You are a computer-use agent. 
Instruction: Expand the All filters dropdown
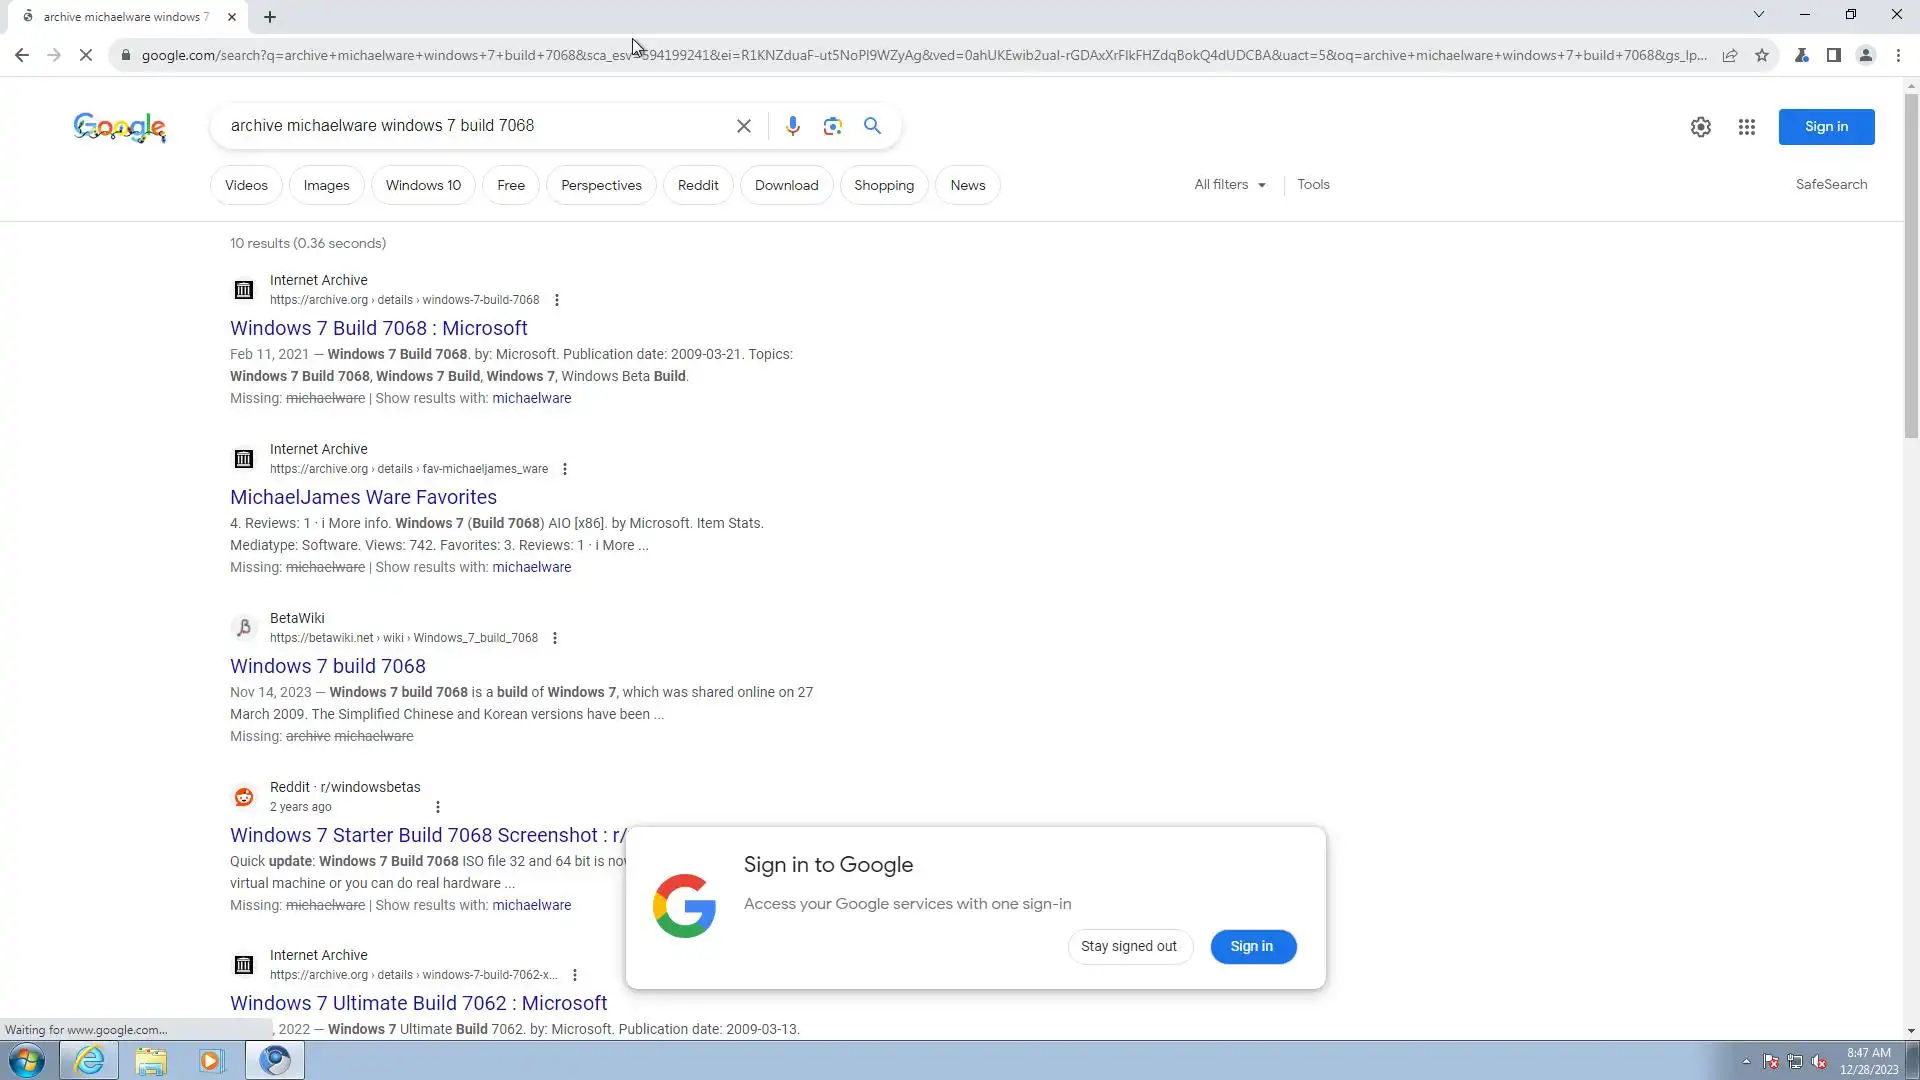point(1229,185)
